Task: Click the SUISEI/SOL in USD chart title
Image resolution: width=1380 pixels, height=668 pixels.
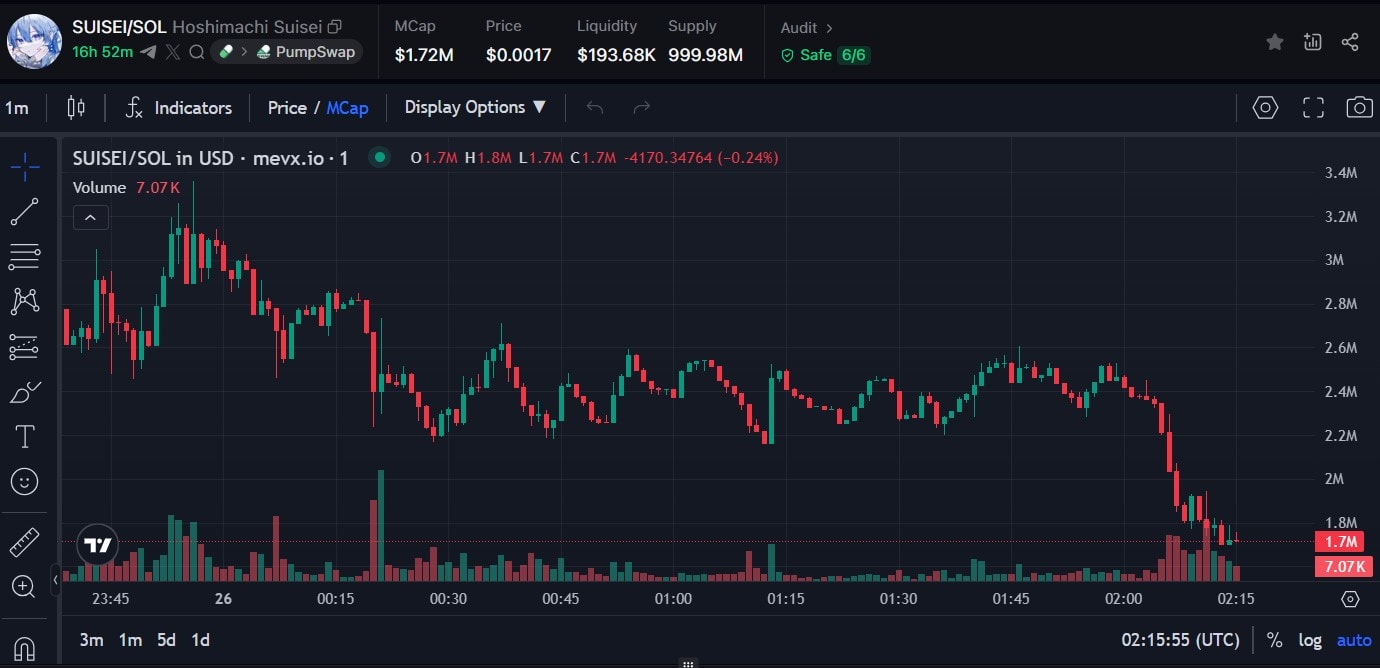Action: coord(210,158)
